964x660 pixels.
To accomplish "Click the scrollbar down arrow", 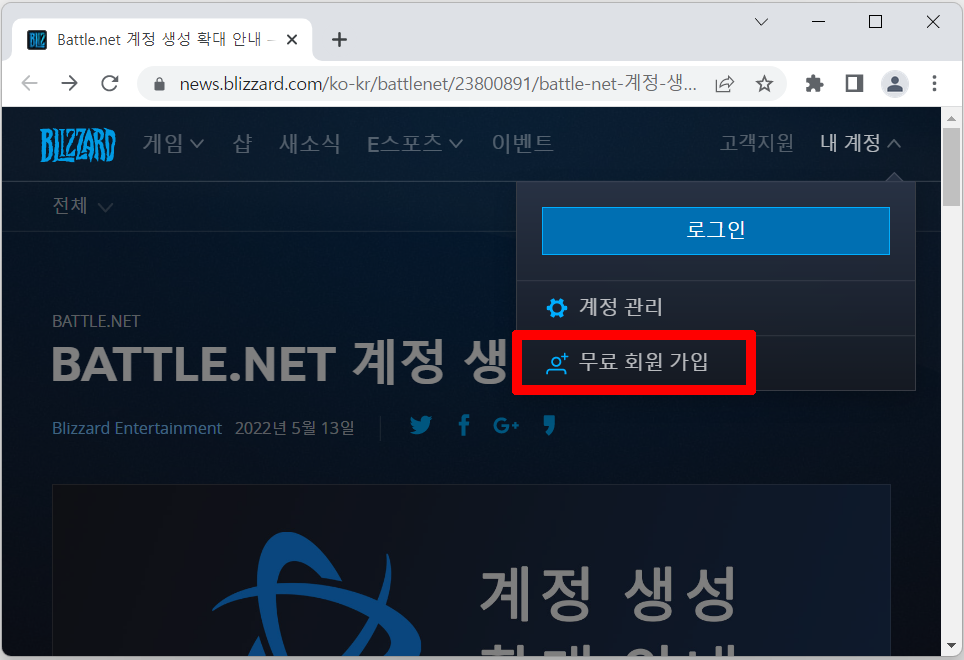I will point(952,646).
